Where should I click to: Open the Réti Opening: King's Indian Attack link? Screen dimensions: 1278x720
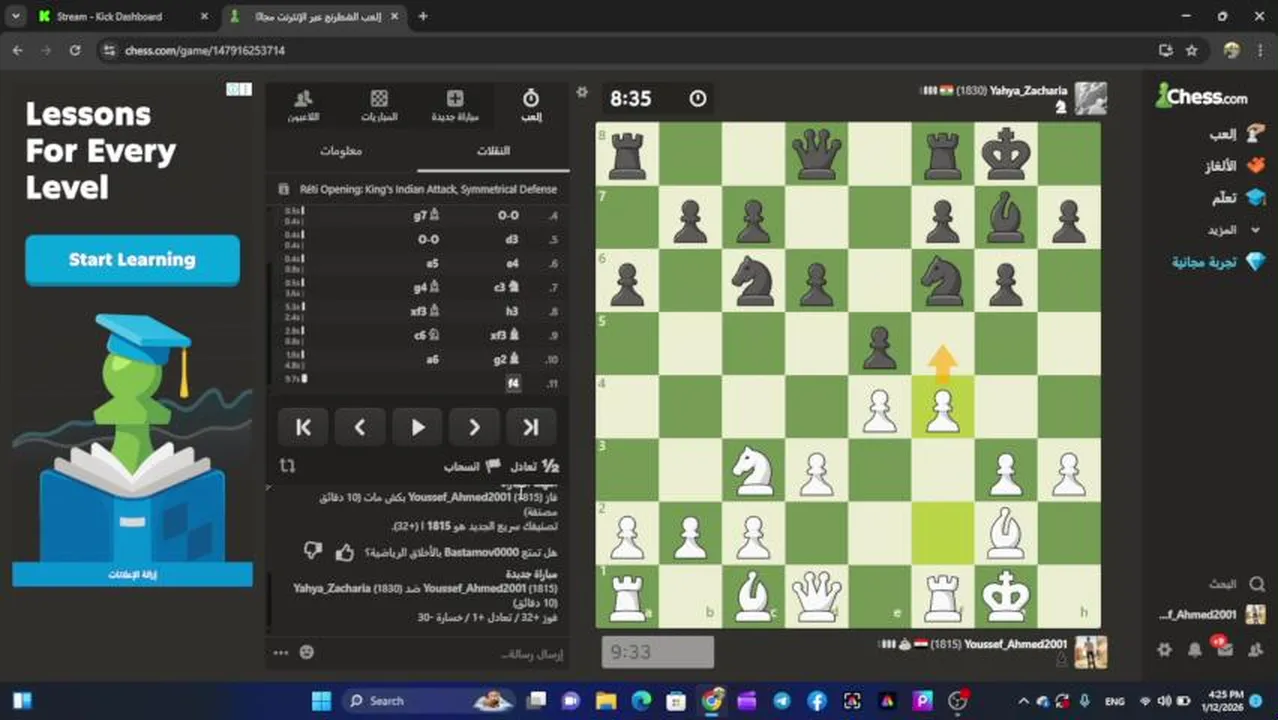[428, 189]
